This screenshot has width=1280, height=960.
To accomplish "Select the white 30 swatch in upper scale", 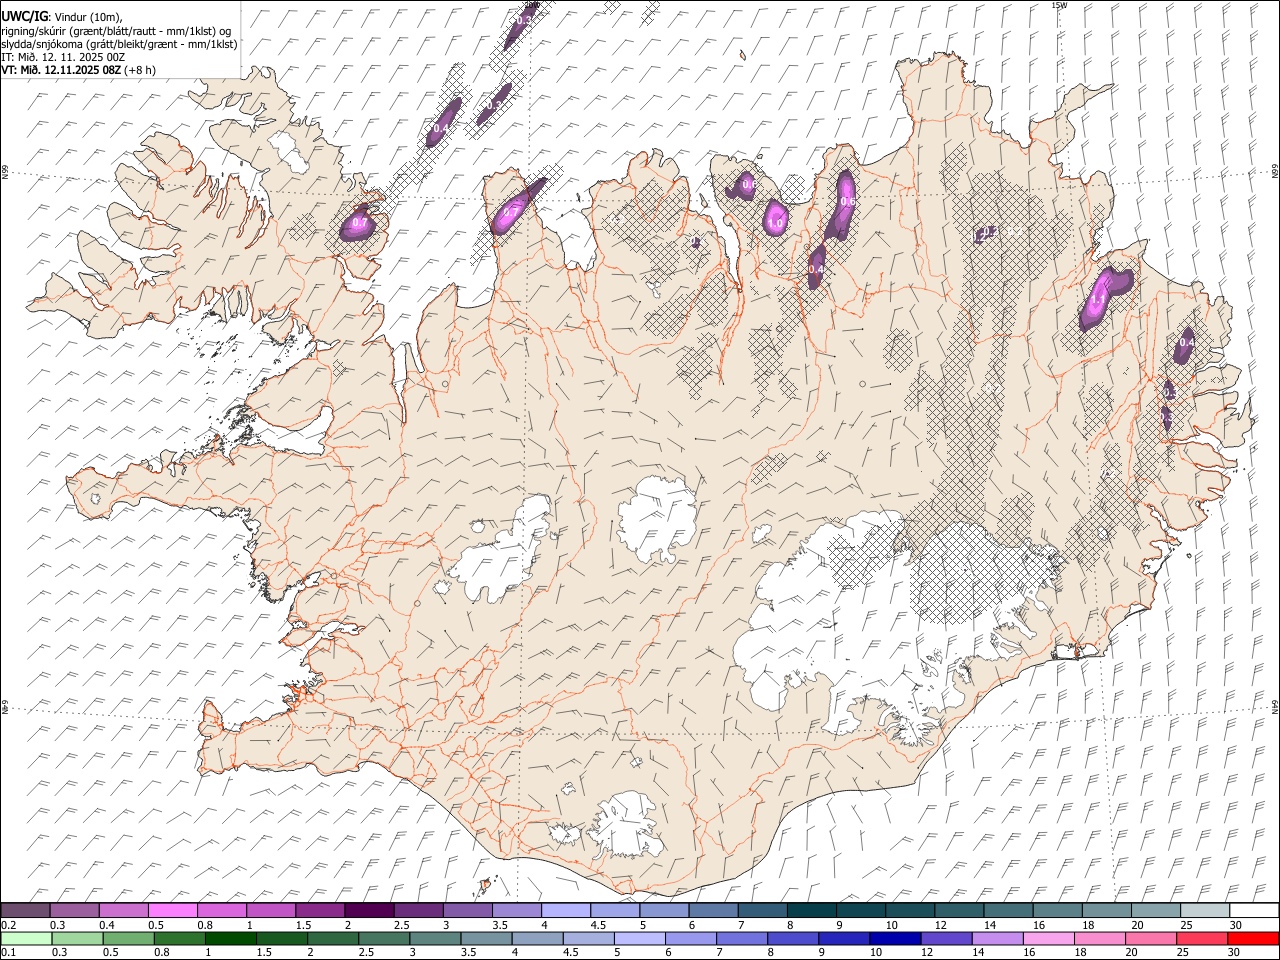I will pos(1254,911).
